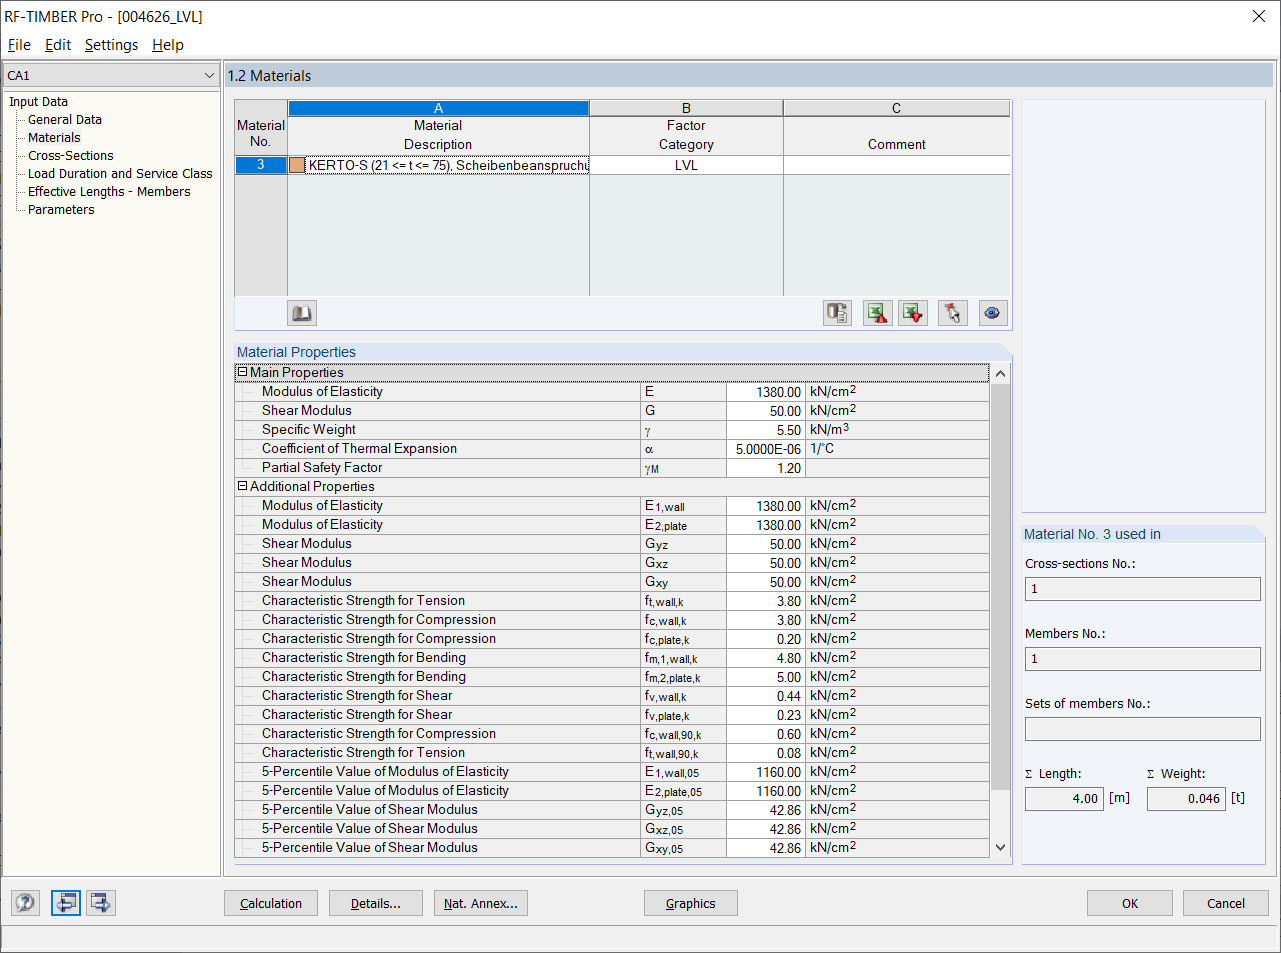Import material from the database icon
The height and width of the screenshot is (953, 1281).
click(837, 313)
